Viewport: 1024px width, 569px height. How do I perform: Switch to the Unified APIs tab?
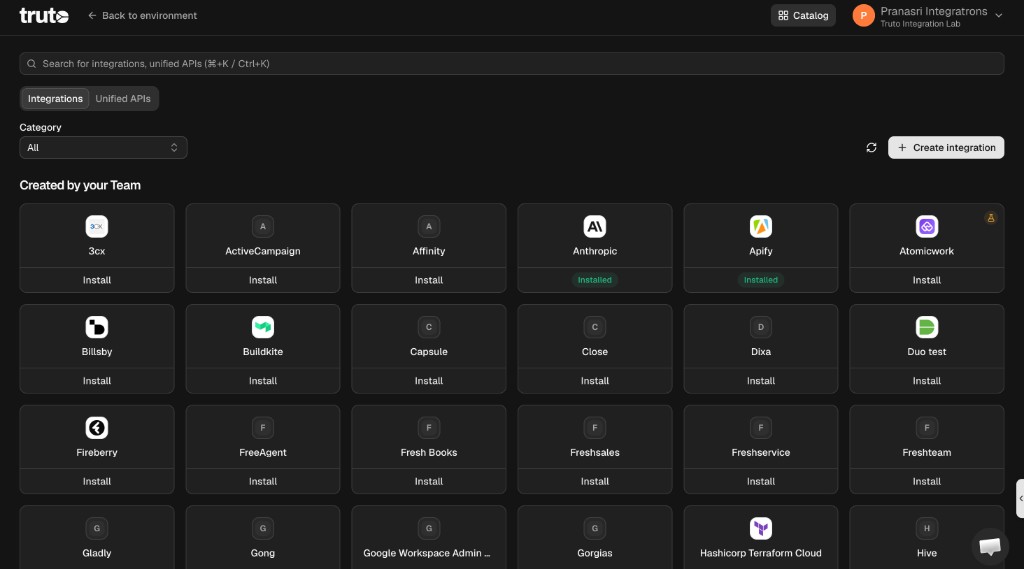click(x=123, y=99)
